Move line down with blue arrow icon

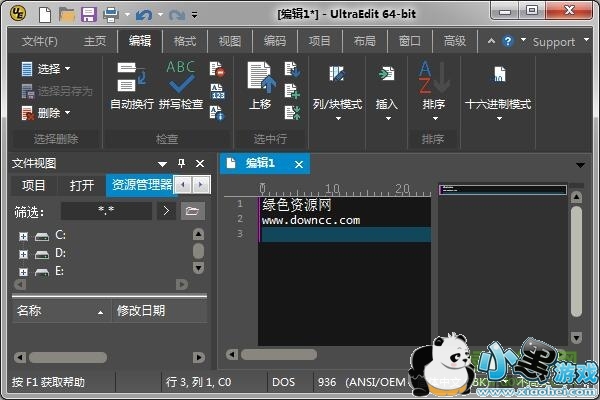point(292,70)
